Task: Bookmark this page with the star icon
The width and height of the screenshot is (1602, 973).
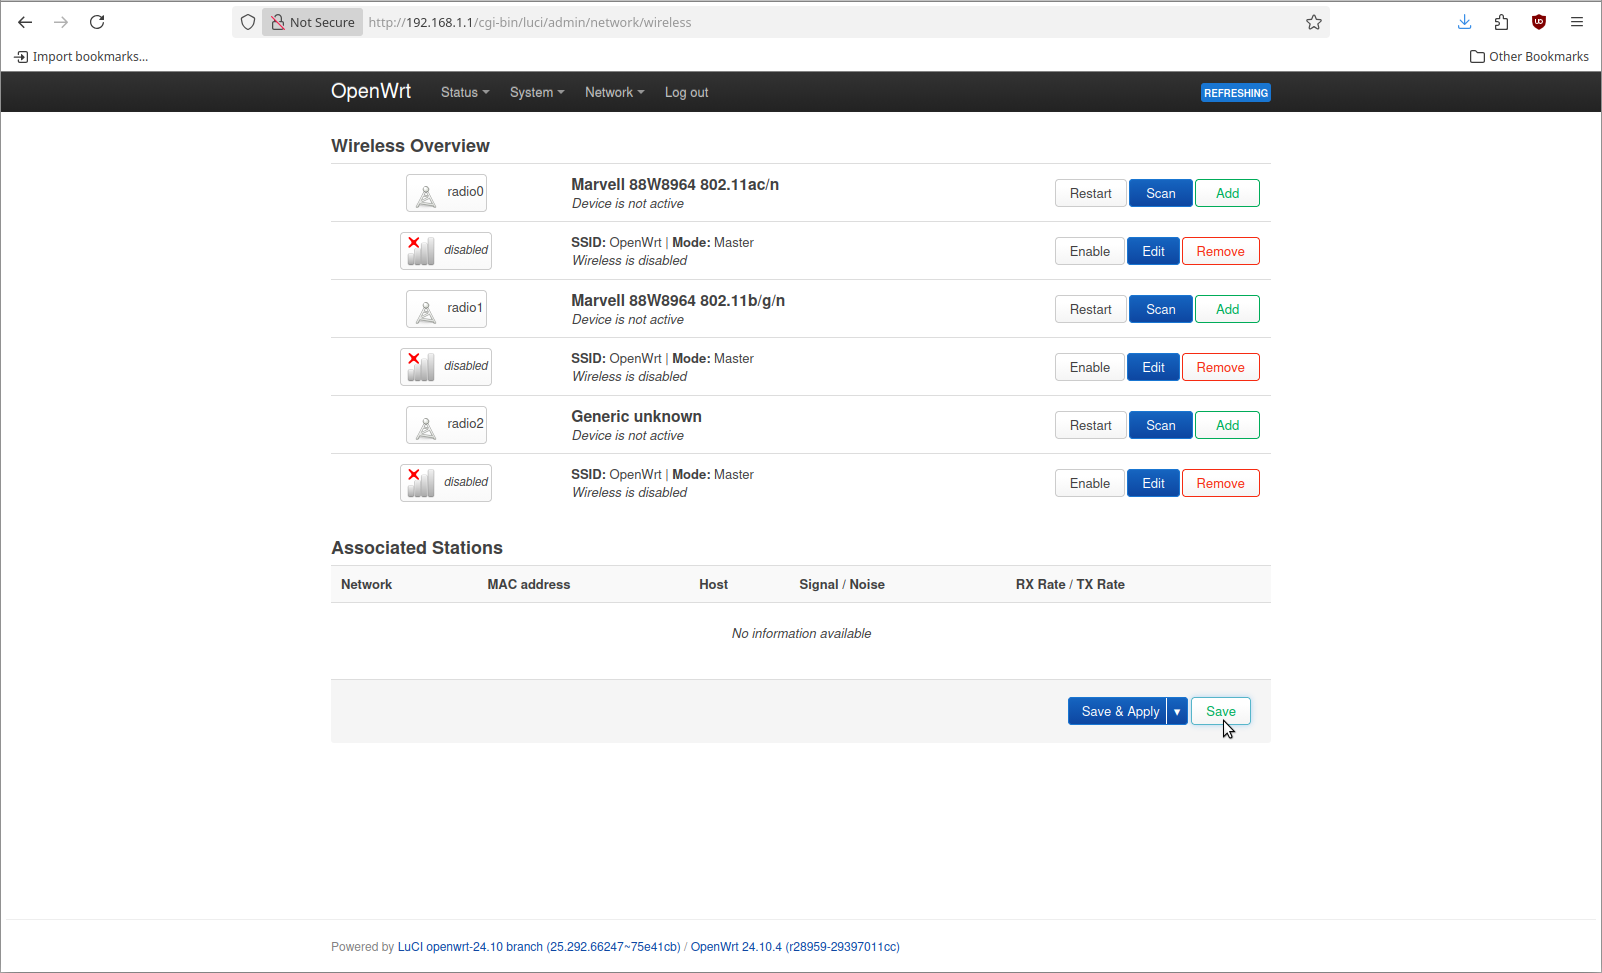Action: coord(1313,22)
